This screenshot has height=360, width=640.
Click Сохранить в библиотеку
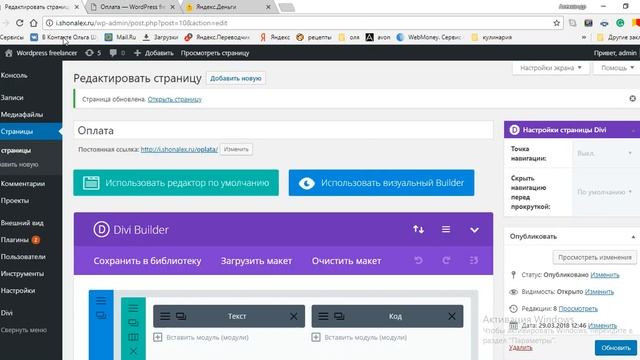click(147, 261)
